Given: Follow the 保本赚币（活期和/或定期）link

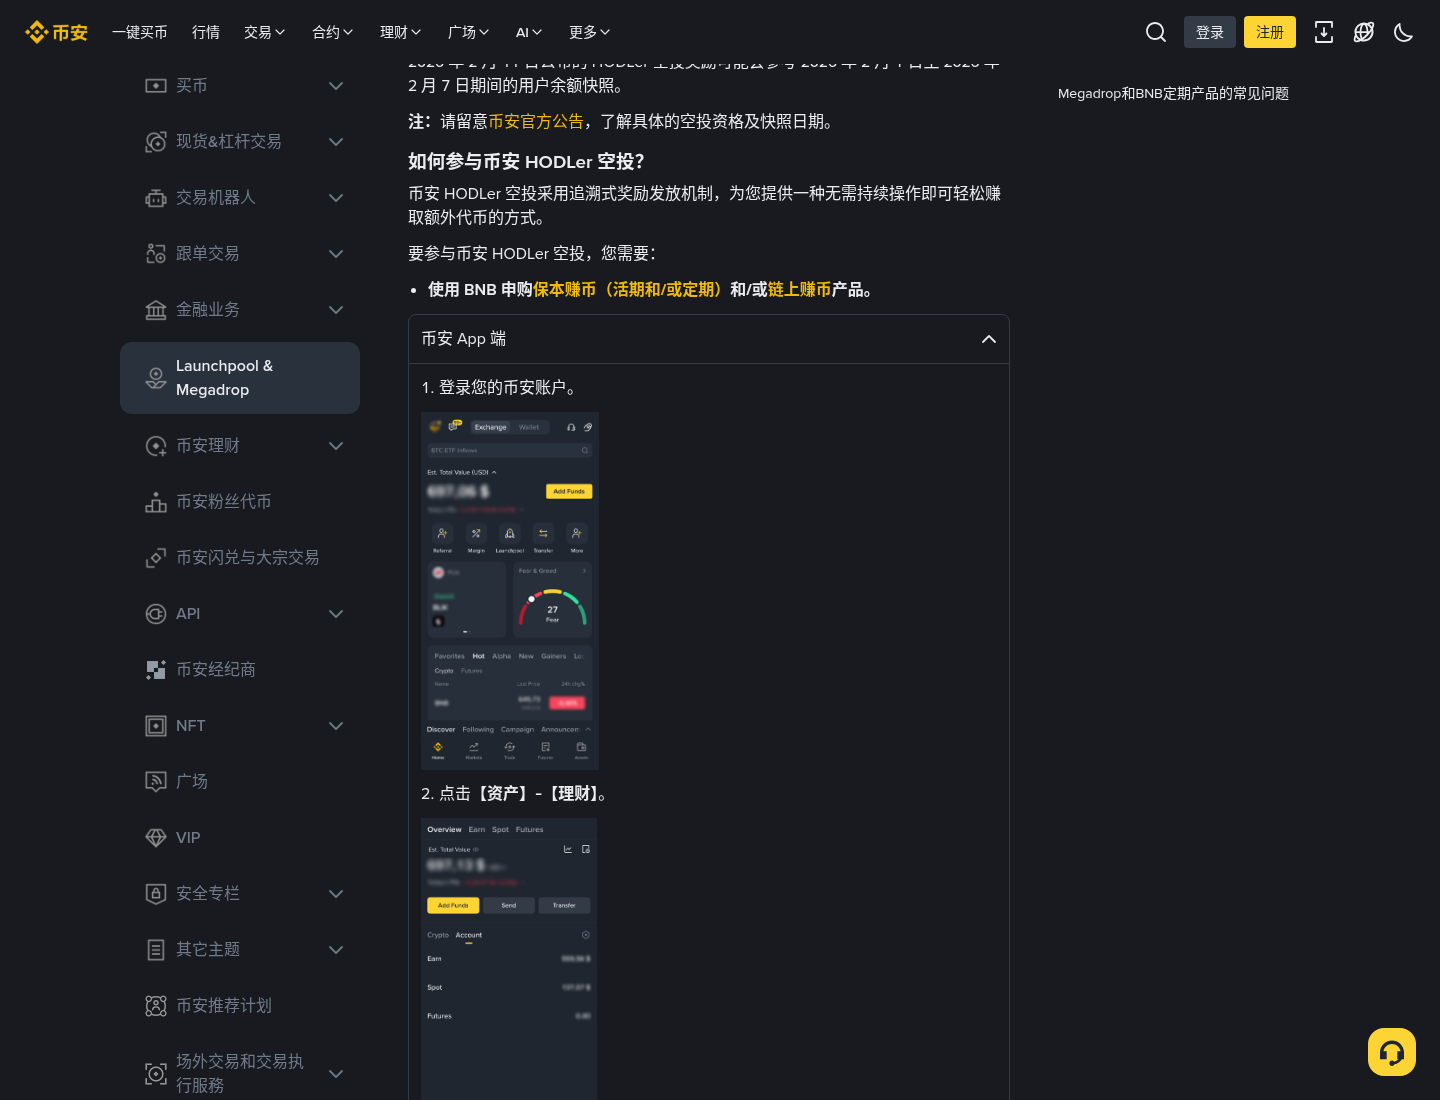Looking at the screenshot, I should coord(631,289).
